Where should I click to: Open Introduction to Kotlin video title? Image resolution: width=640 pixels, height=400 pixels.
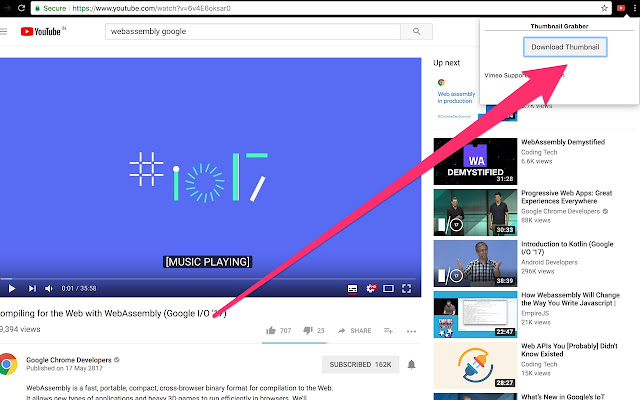point(567,248)
